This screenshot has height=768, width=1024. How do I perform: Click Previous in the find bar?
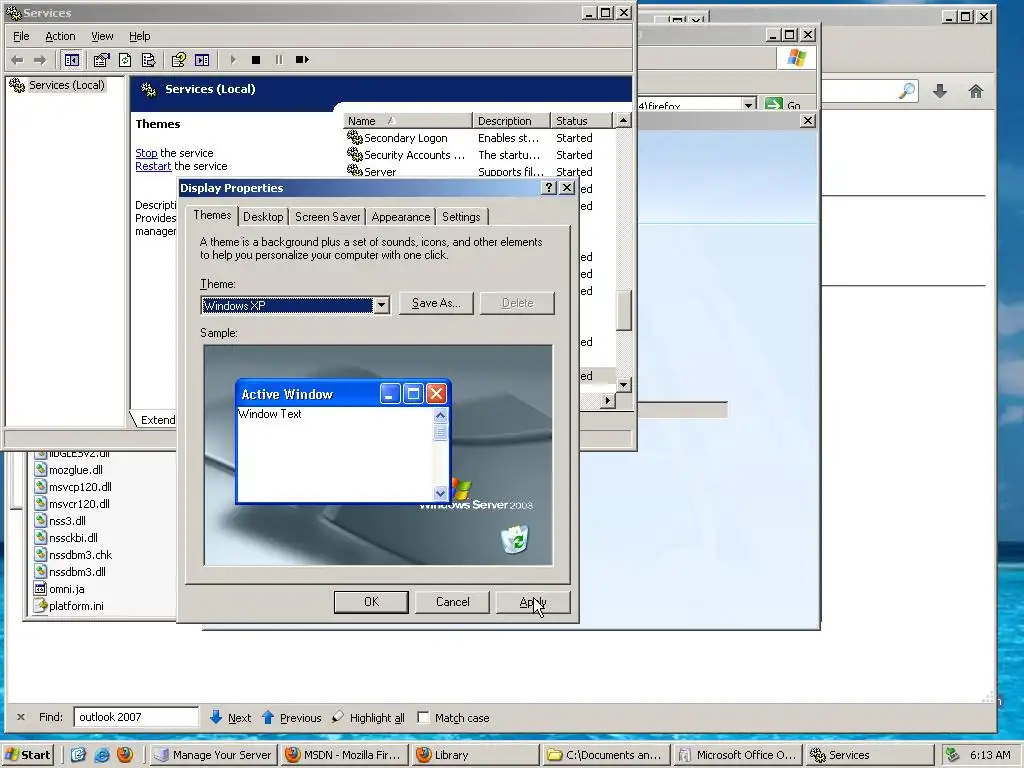pos(291,718)
